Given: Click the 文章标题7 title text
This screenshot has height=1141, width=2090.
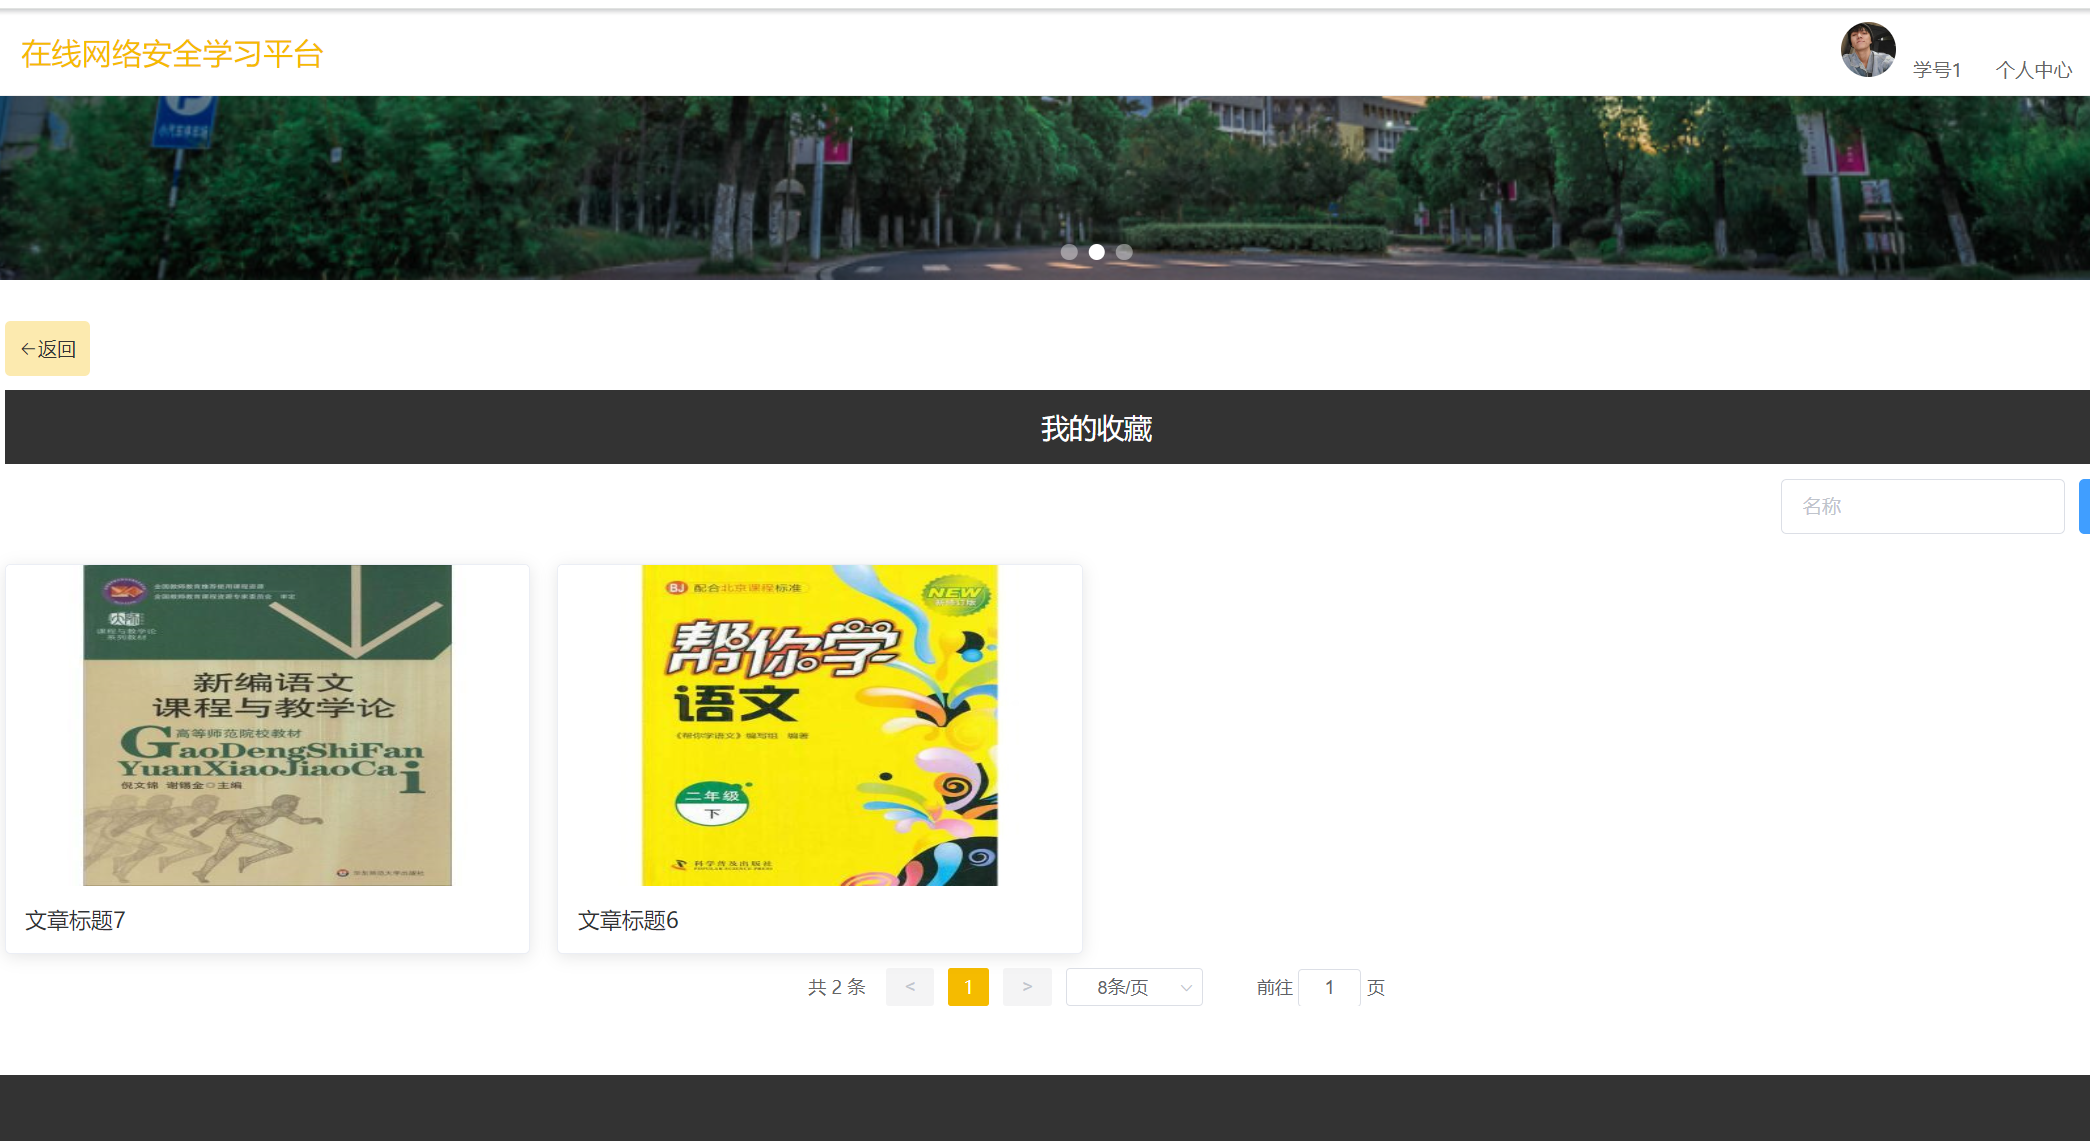Looking at the screenshot, I should (75, 920).
